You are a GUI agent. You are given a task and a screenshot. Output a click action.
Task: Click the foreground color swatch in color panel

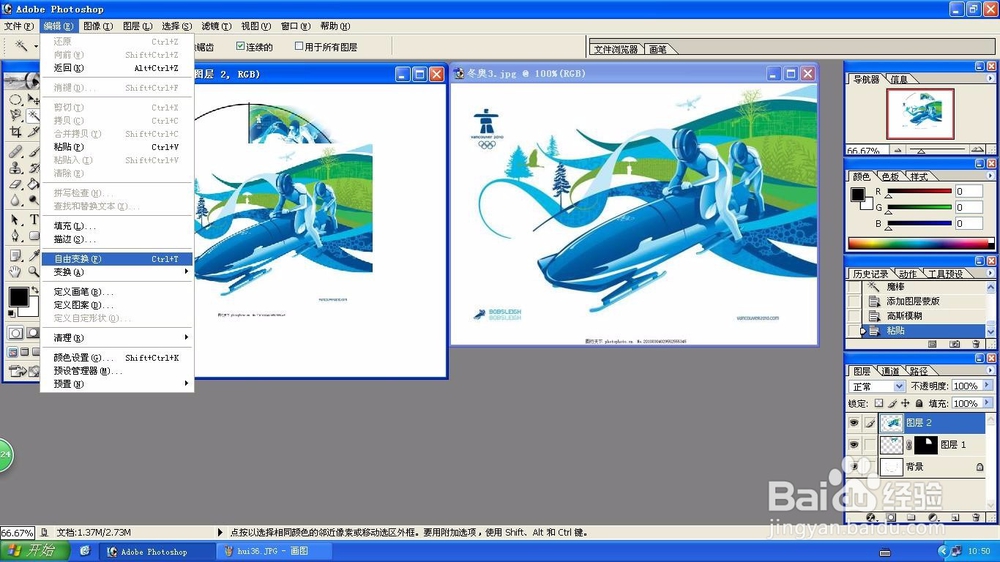pos(858,195)
